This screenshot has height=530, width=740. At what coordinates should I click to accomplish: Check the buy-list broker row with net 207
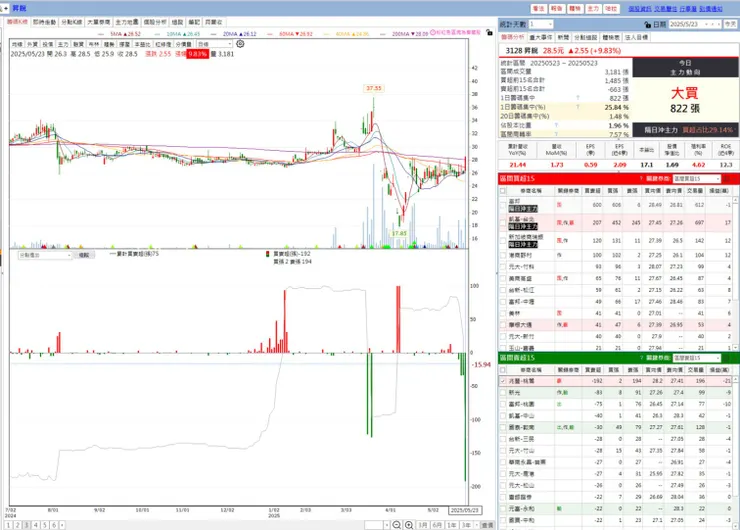503,223
